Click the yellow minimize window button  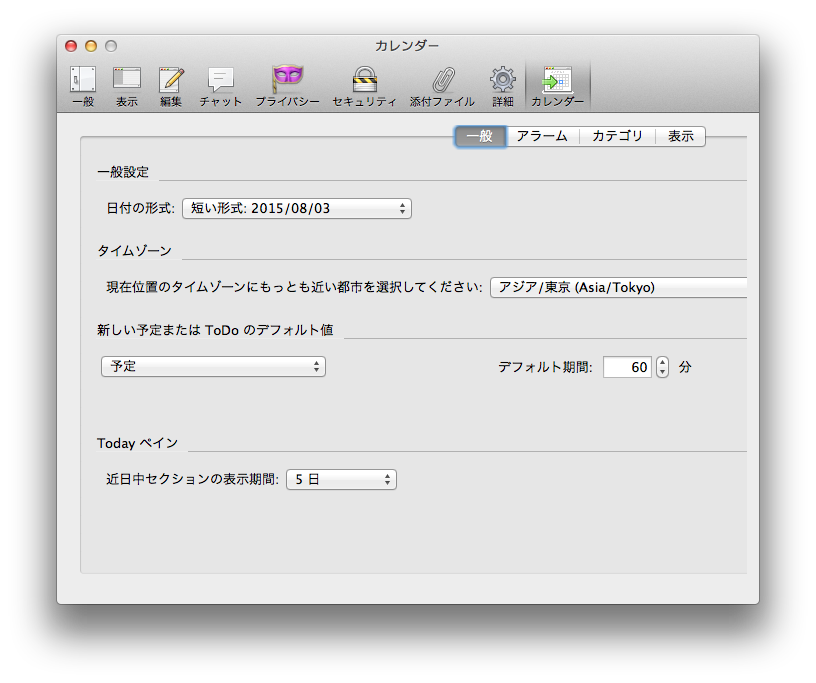click(91, 46)
